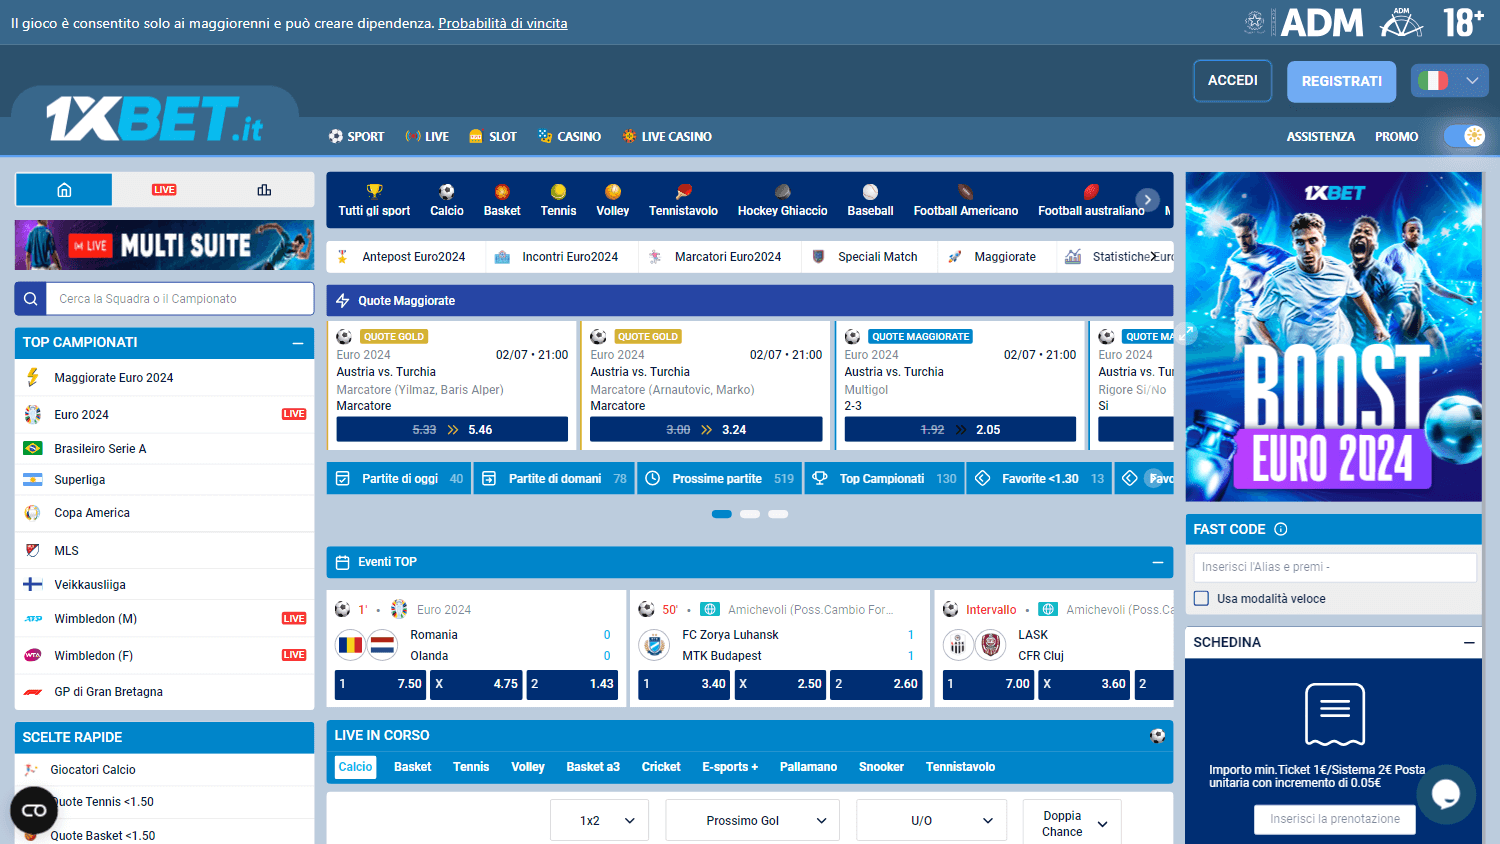The height and width of the screenshot is (844, 1500).
Task: Open the CASINO main menu
Action: click(569, 136)
